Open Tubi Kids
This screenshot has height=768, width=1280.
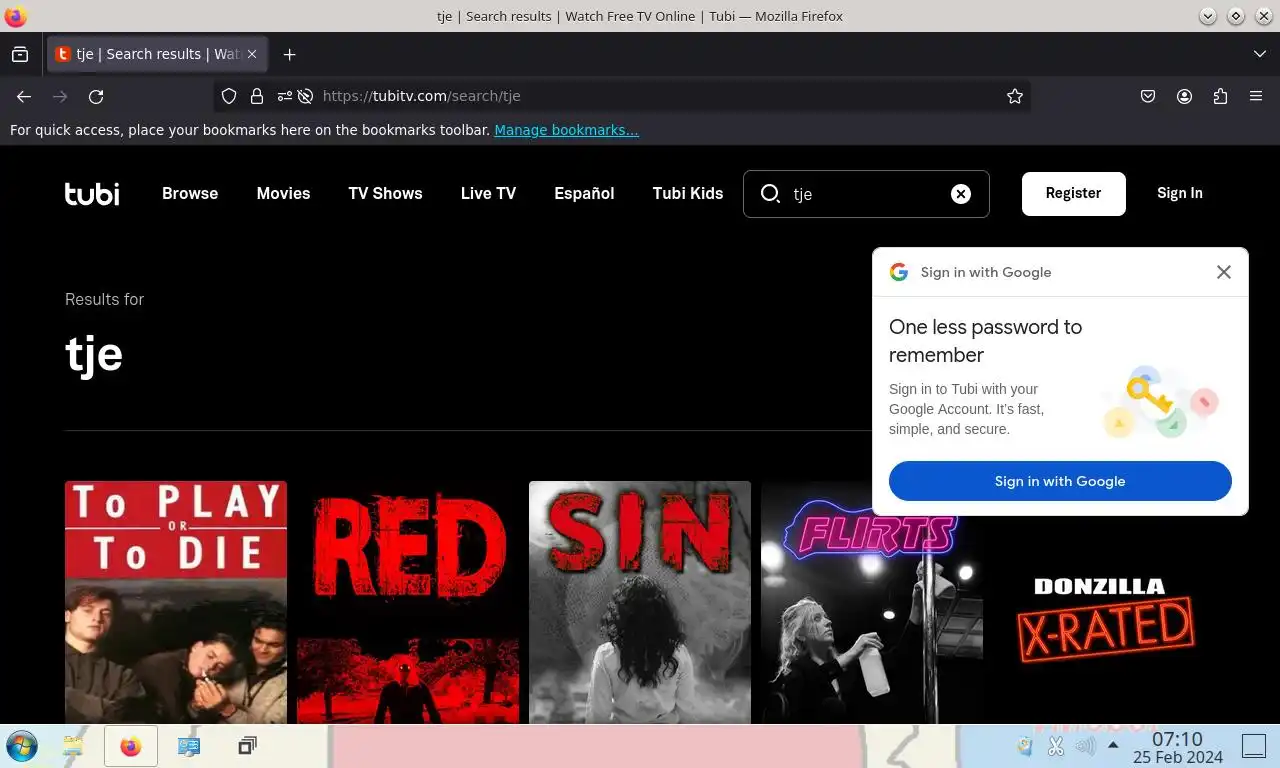(687, 194)
